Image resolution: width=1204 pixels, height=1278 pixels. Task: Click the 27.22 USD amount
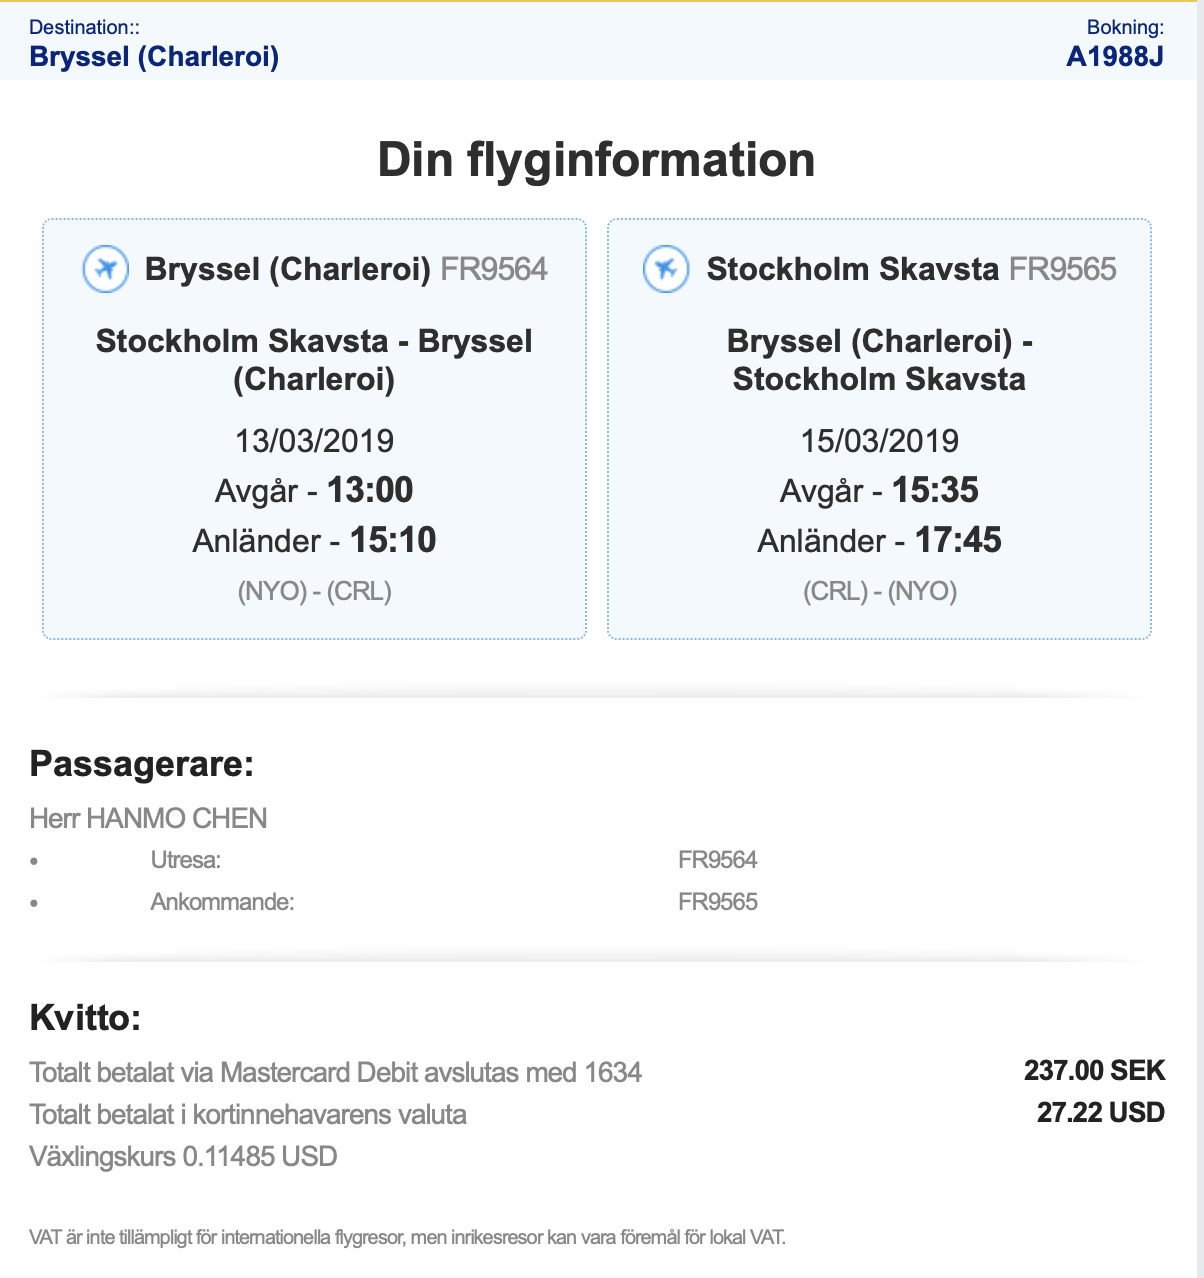click(1100, 1112)
